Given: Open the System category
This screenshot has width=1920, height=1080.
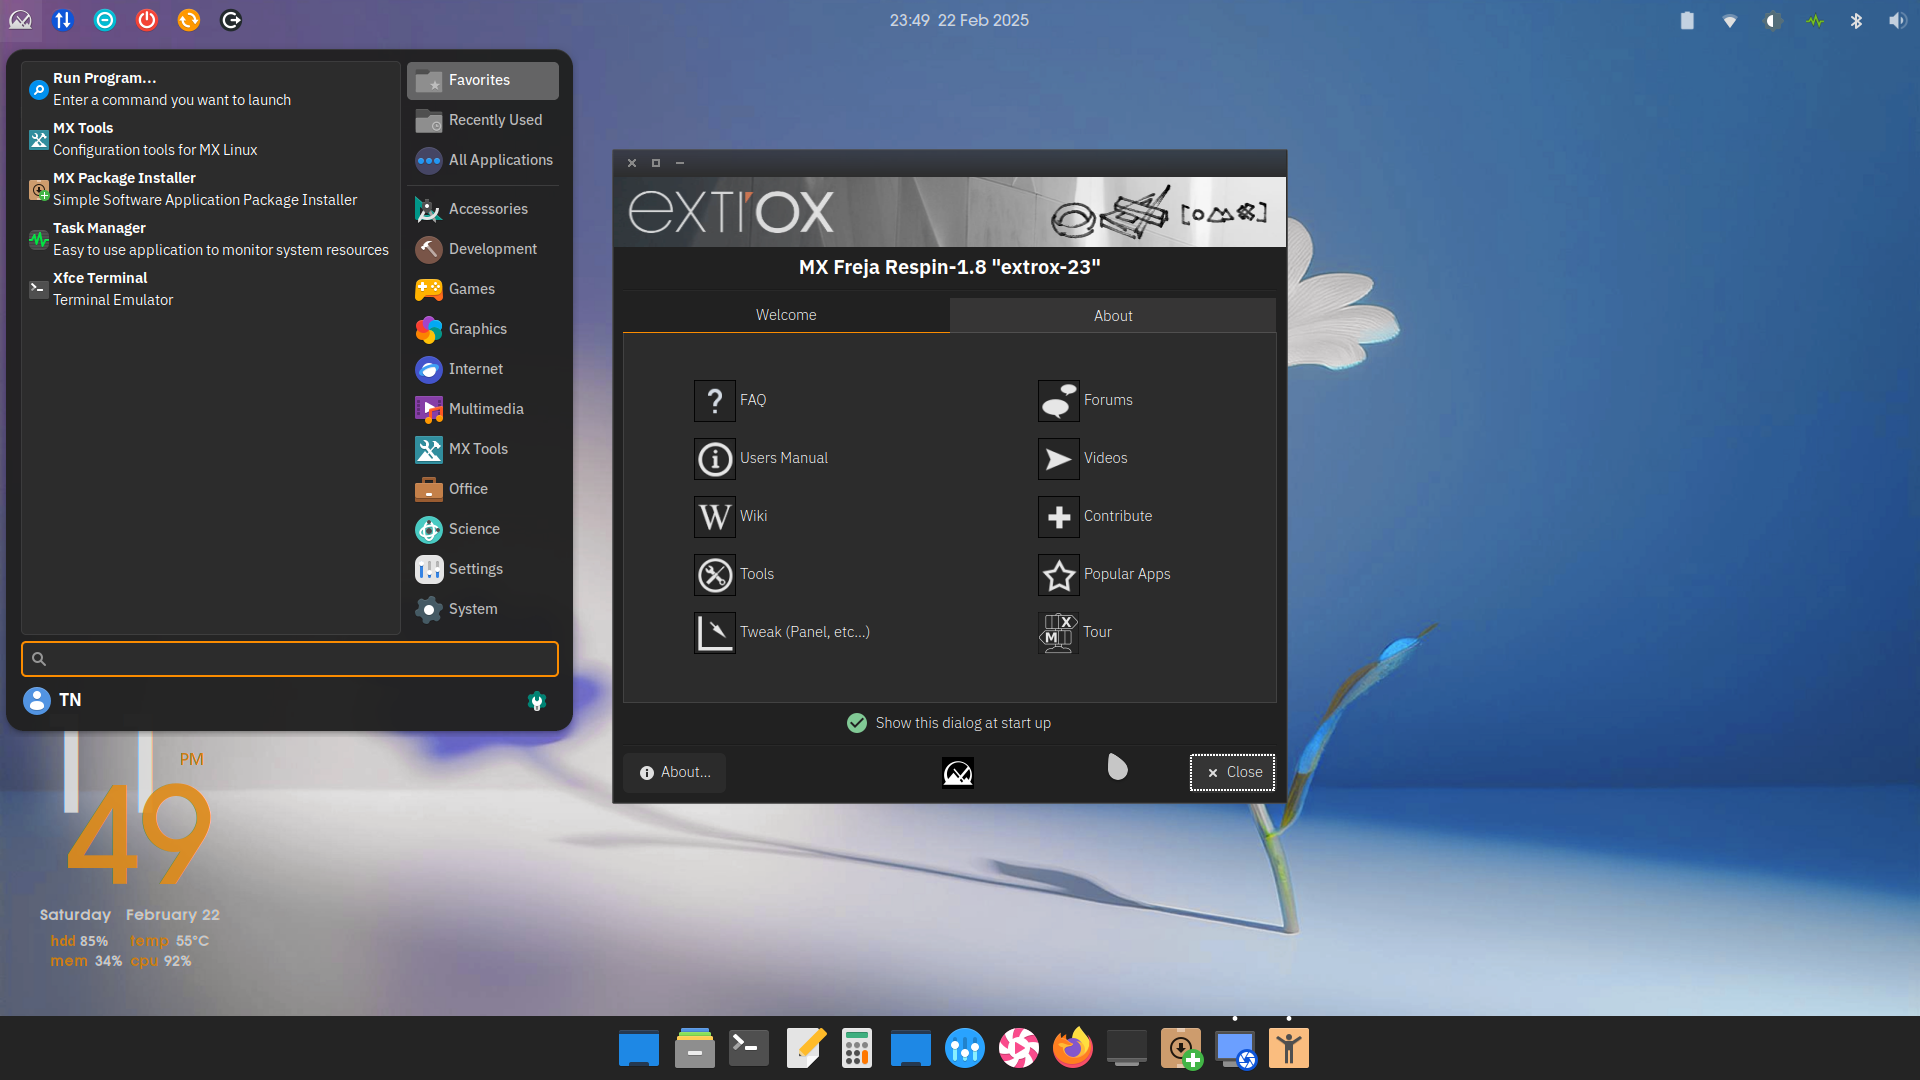Looking at the screenshot, I should click(x=483, y=609).
